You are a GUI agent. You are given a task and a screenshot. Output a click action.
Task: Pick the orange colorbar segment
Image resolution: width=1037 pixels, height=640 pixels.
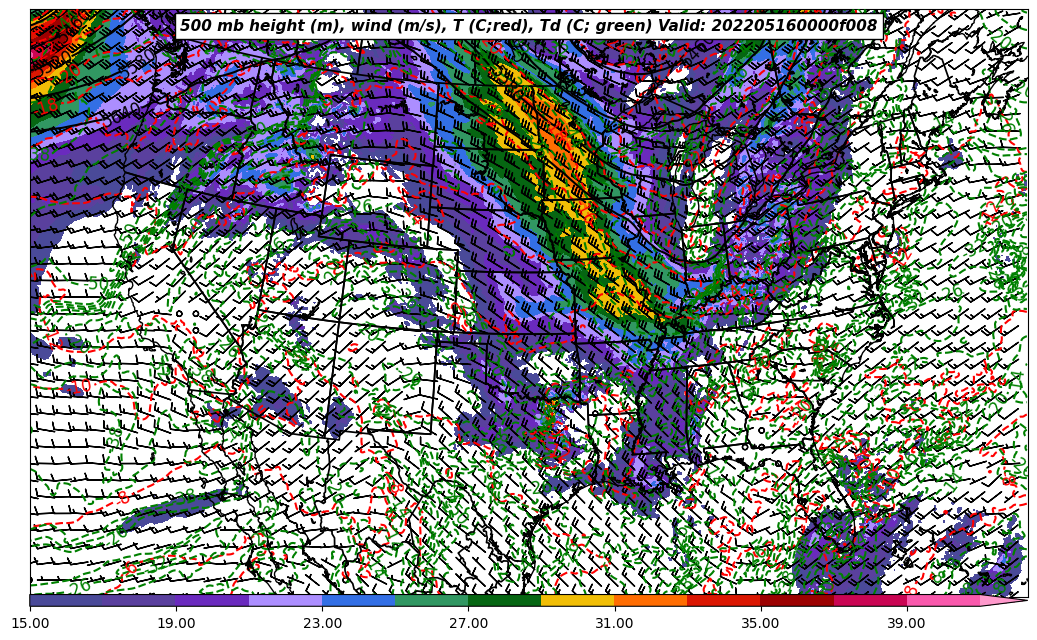(x=650, y=601)
